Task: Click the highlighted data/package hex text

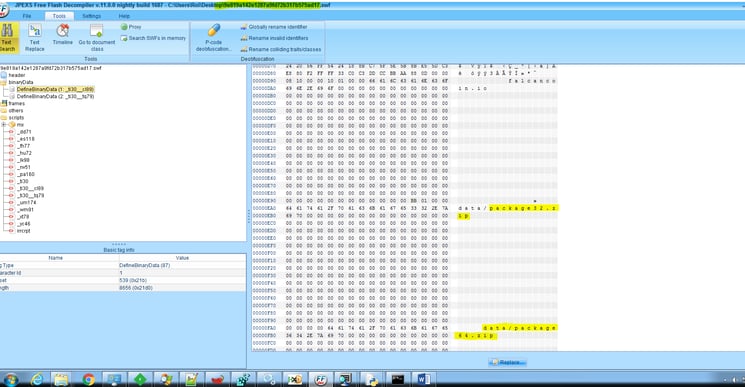Action: click(519, 328)
